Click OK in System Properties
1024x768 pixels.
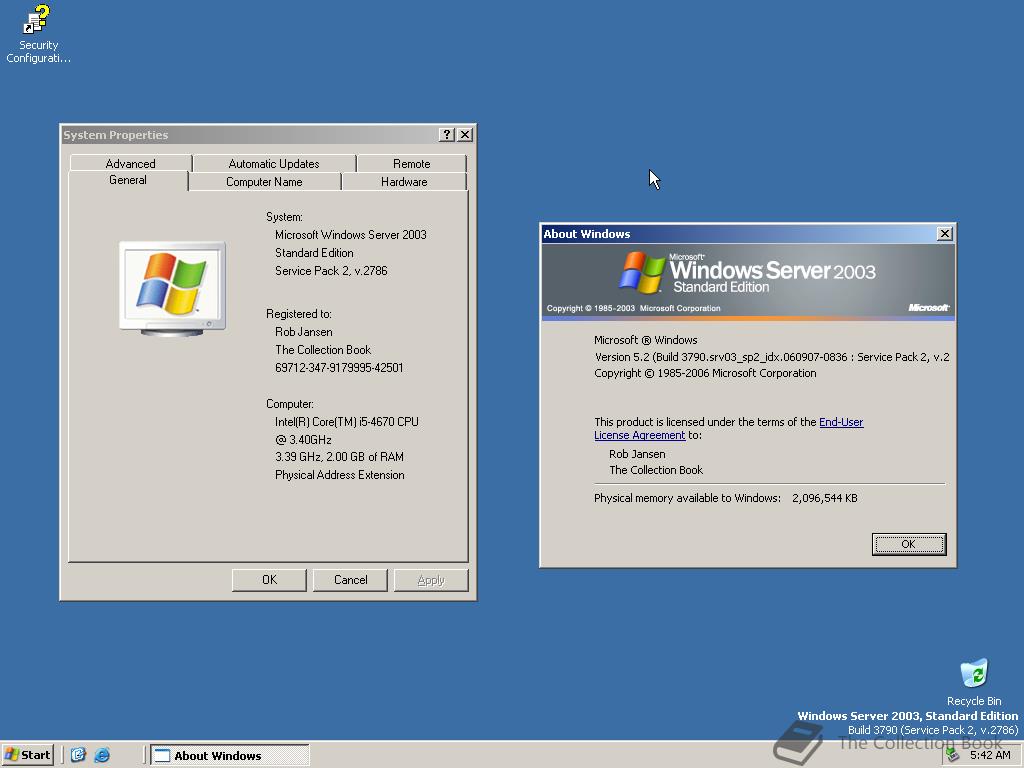(269, 580)
